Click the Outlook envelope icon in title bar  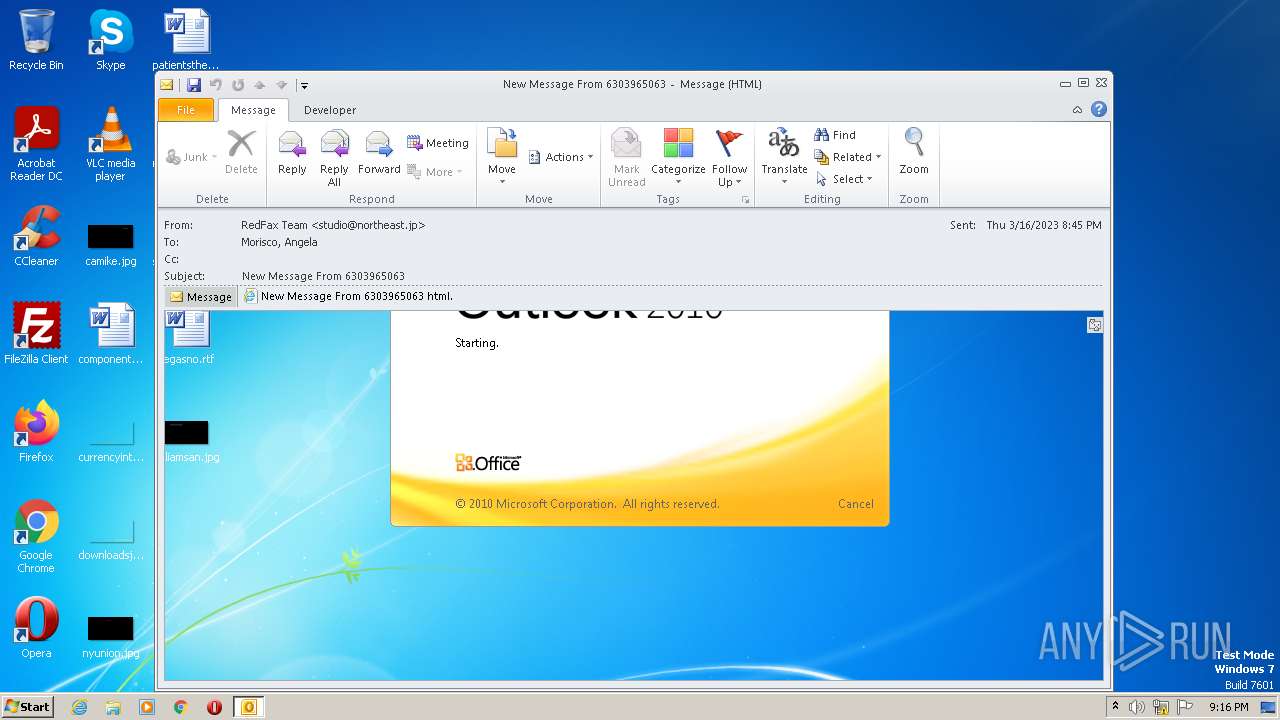[x=167, y=85]
